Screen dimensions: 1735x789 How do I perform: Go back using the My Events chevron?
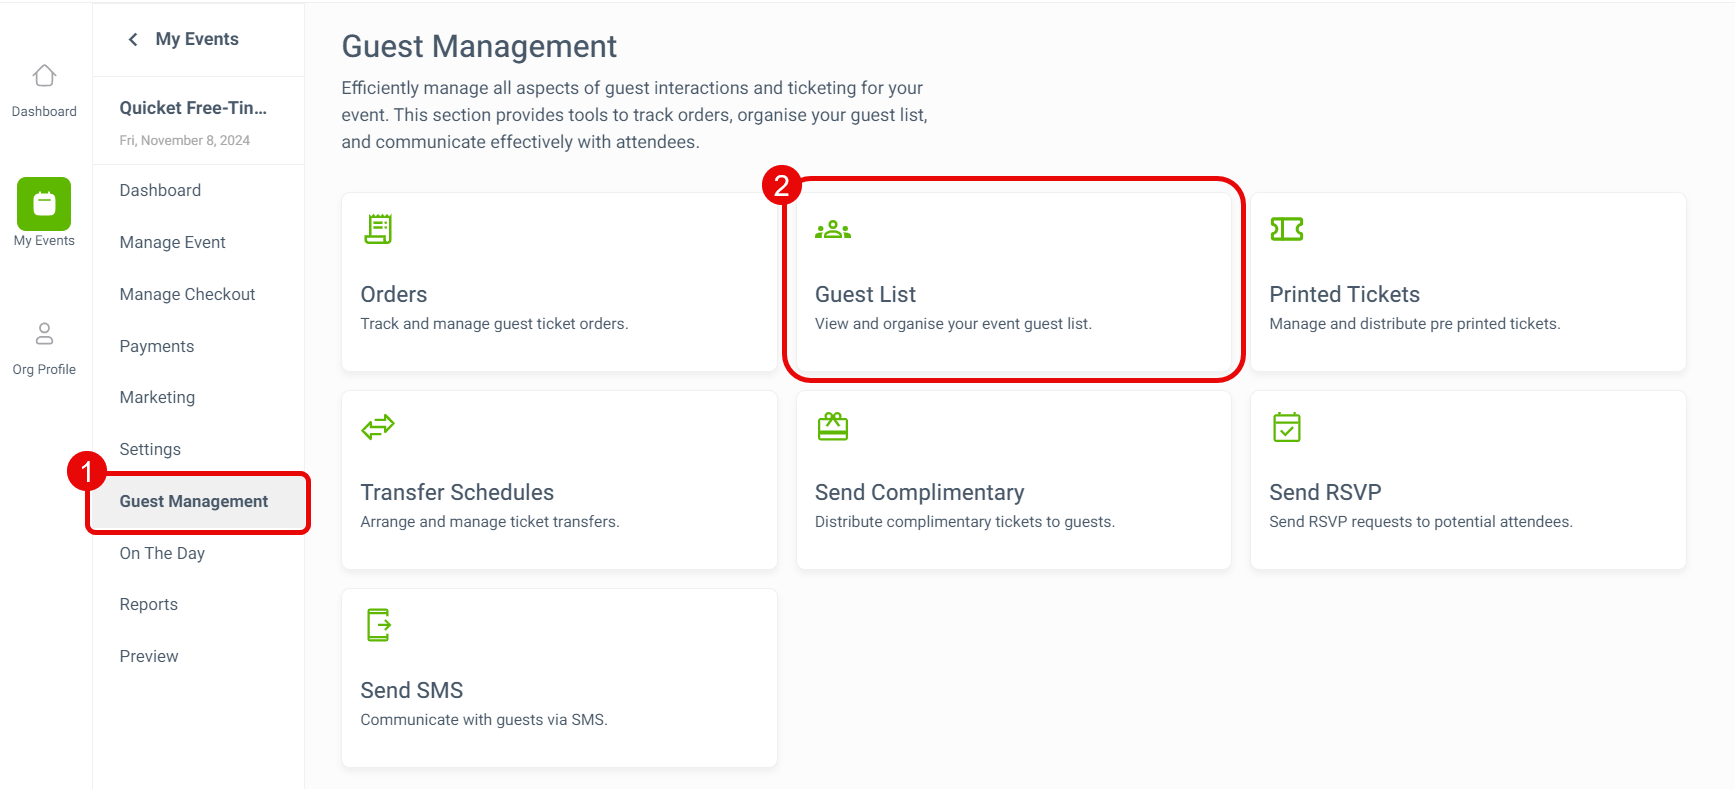pos(133,39)
